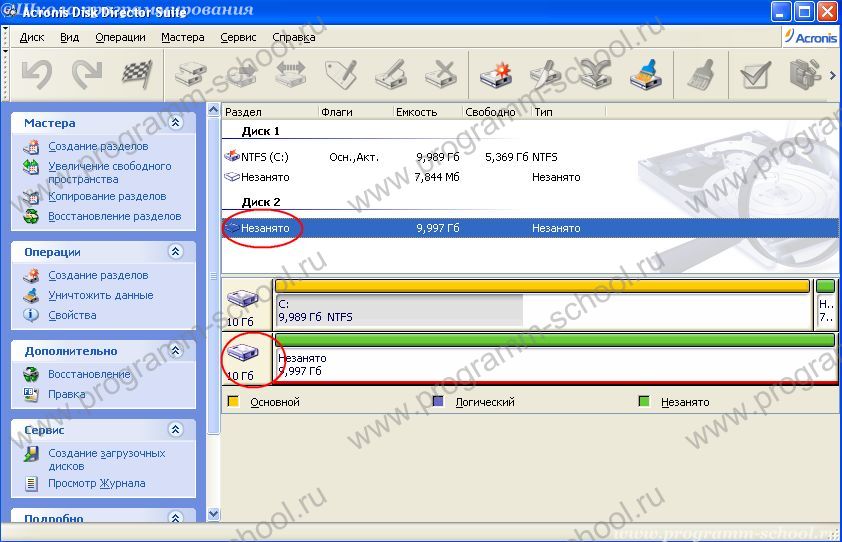Viewport: 842px width, 542px height.
Task: Click the Disk 1 drive icon labeled 10 Гб
Action: click(x=243, y=297)
